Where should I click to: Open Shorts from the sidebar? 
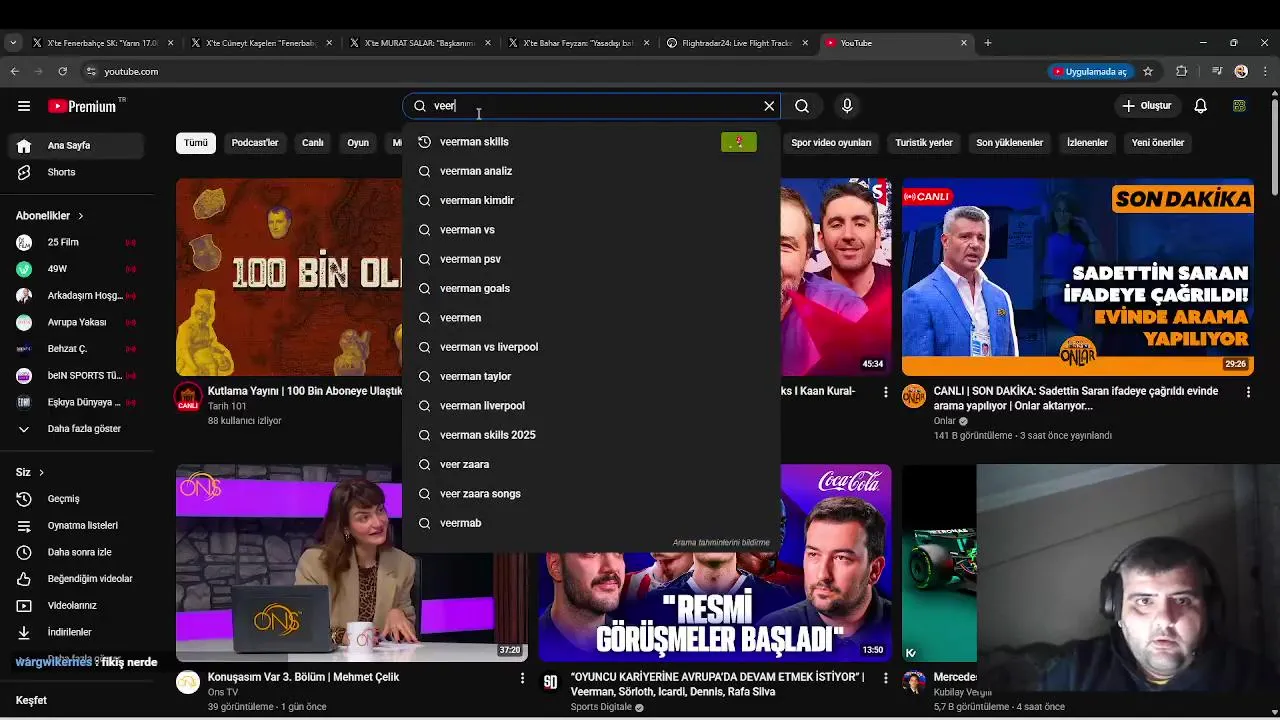[76, 172]
